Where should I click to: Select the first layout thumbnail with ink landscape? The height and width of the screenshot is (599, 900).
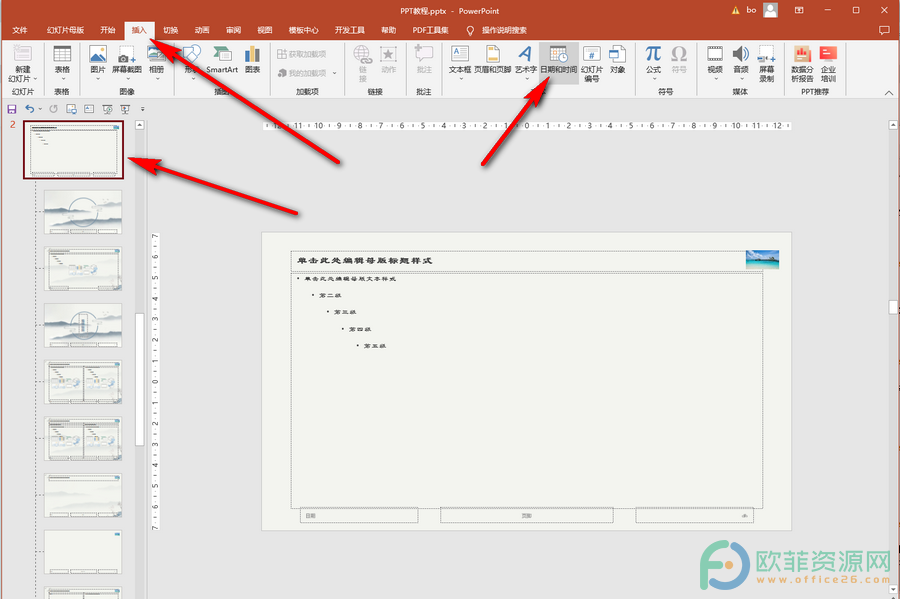83,212
